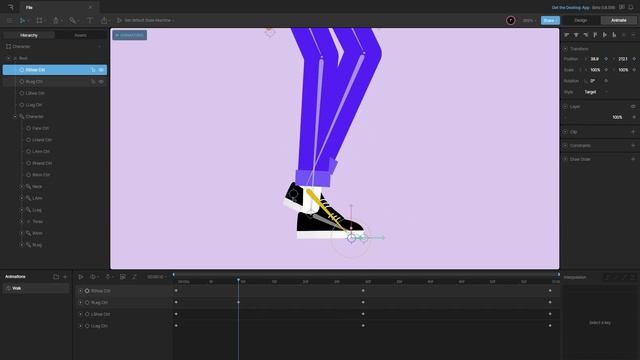Toggle visibility of RLeg Ctrl row
This screenshot has height=360, width=640.
[101, 82]
